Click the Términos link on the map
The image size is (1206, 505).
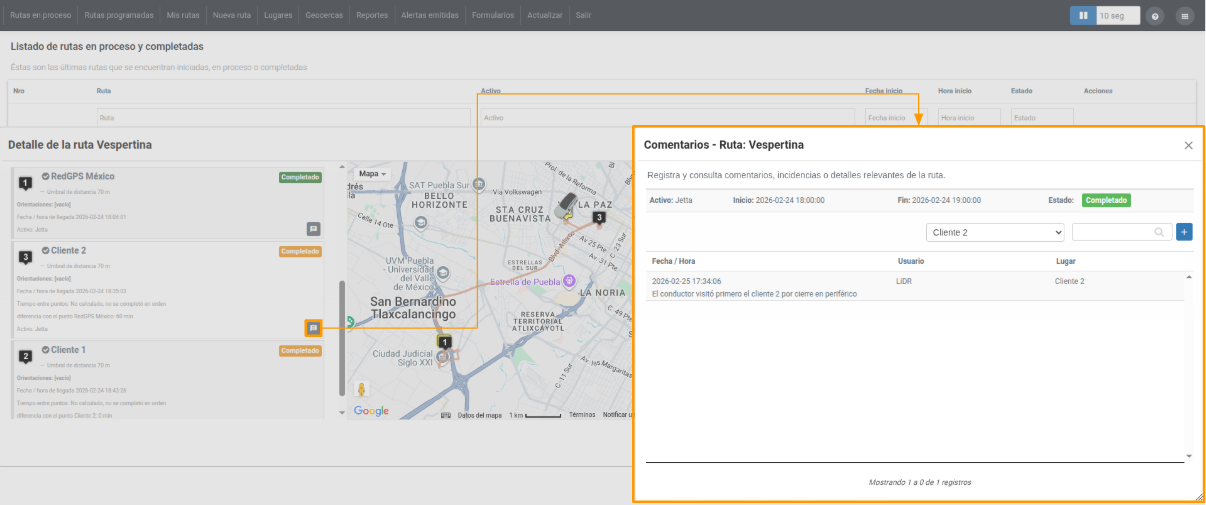tap(582, 414)
